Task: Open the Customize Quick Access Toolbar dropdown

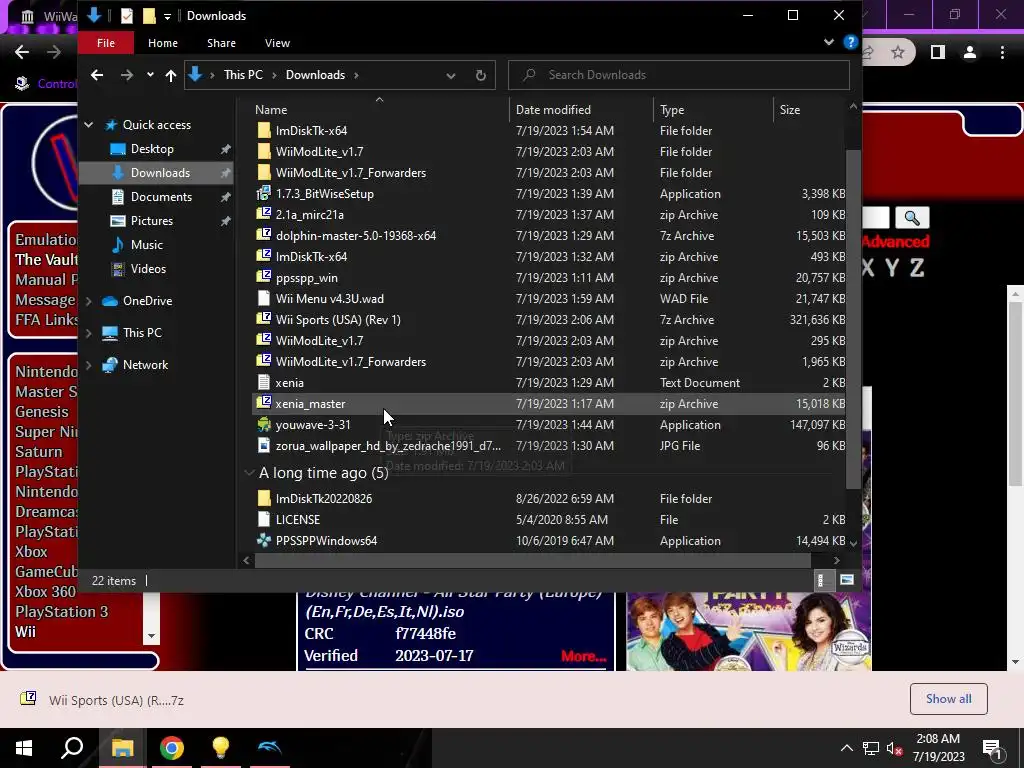Action: point(167,16)
